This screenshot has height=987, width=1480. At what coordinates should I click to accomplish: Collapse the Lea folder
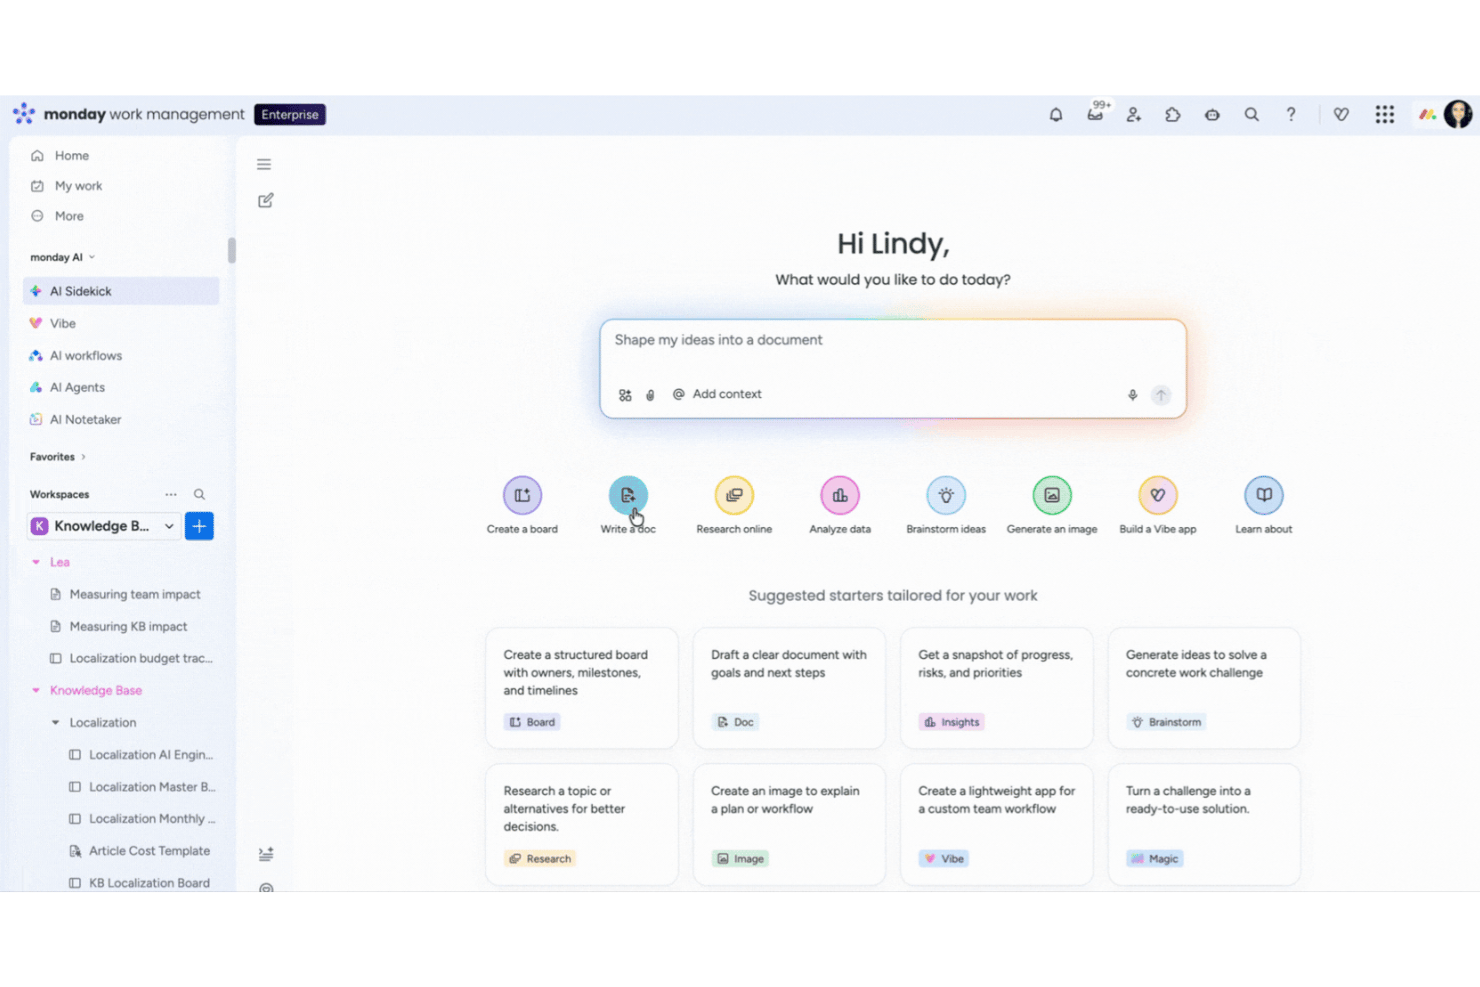36,562
